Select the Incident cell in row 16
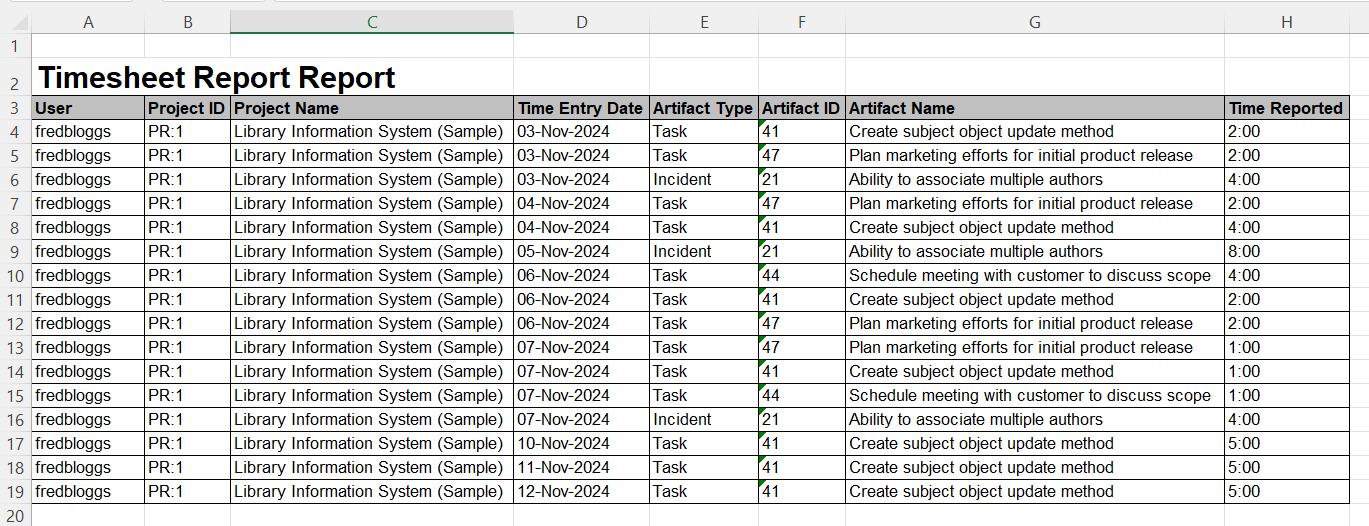The image size is (1369, 526). pos(682,420)
